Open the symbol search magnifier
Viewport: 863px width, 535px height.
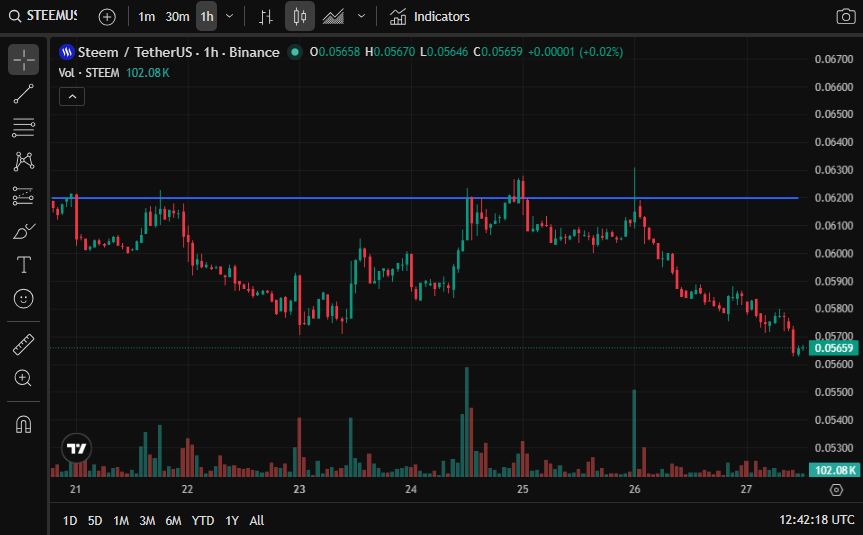(15, 17)
